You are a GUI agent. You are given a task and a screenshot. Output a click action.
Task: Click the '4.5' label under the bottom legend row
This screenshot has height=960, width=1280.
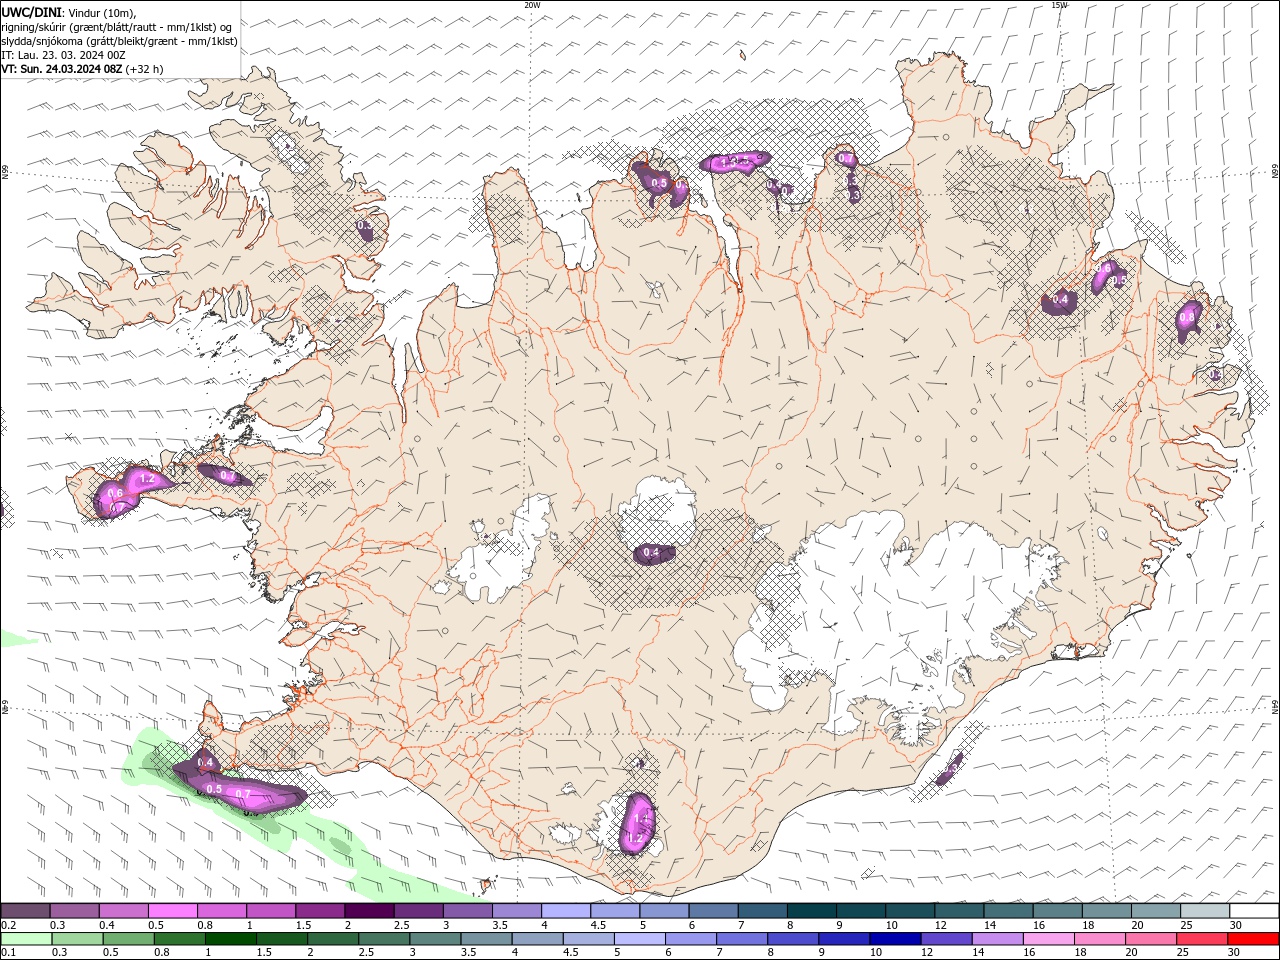pyautogui.click(x=573, y=953)
